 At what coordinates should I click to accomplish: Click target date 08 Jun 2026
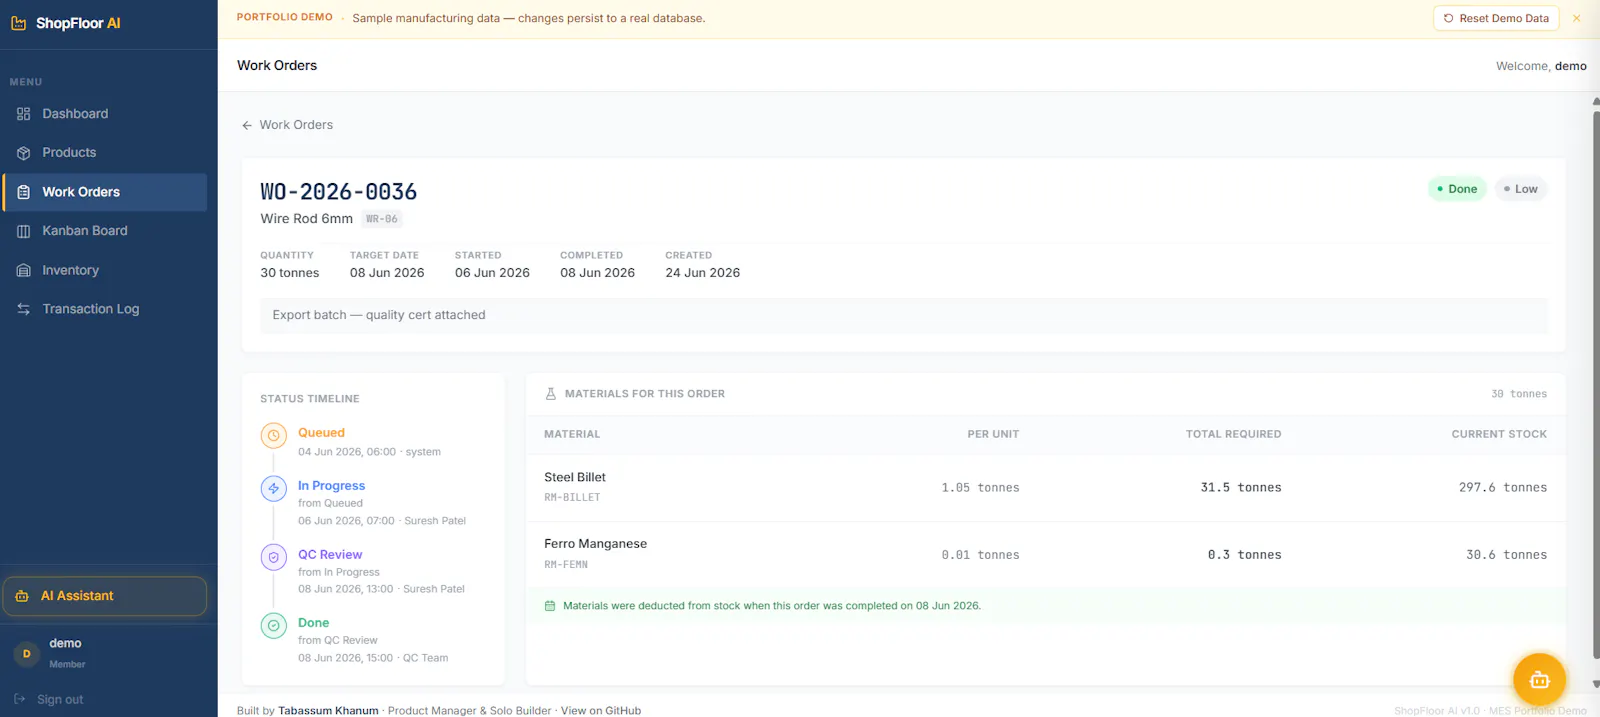(x=387, y=273)
